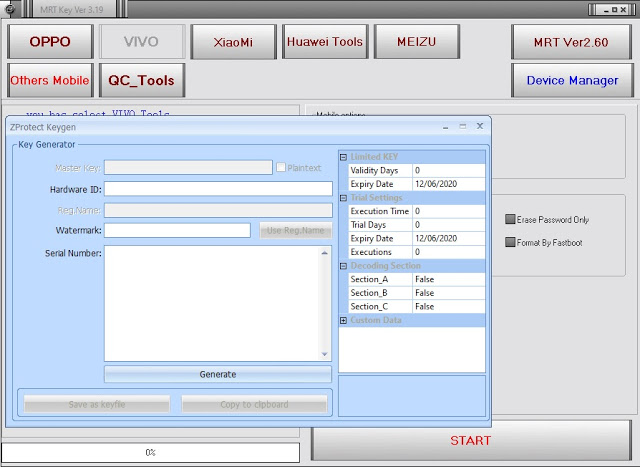This screenshot has width=640, height=467.
Task: Launch MRT Ver2.60
Action: tap(571, 42)
